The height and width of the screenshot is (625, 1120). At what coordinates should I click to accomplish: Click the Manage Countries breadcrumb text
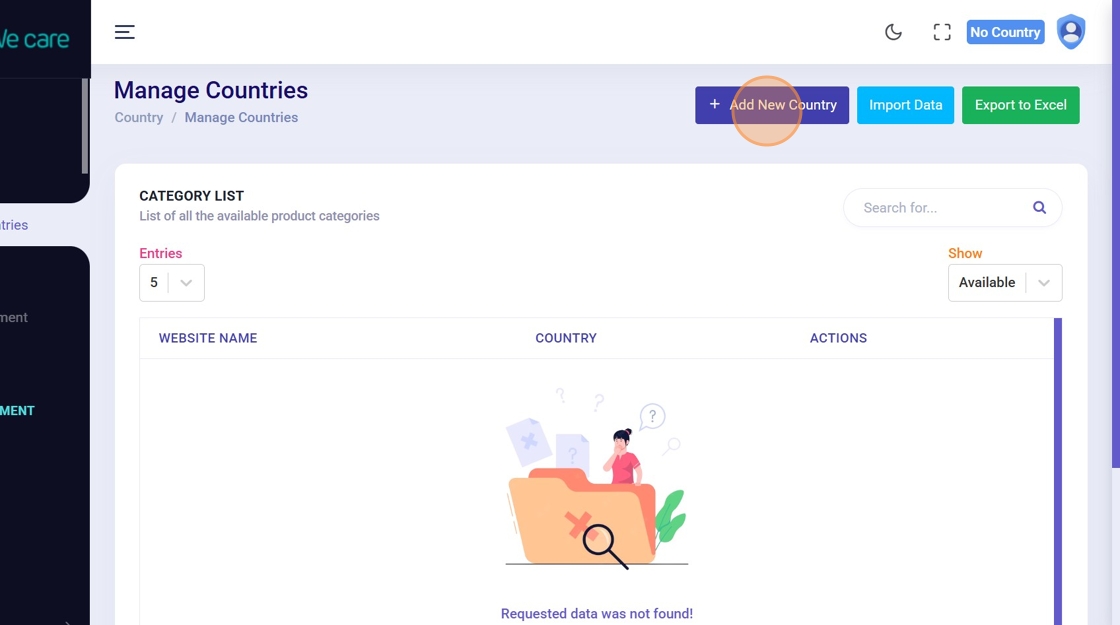pyautogui.click(x=241, y=117)
